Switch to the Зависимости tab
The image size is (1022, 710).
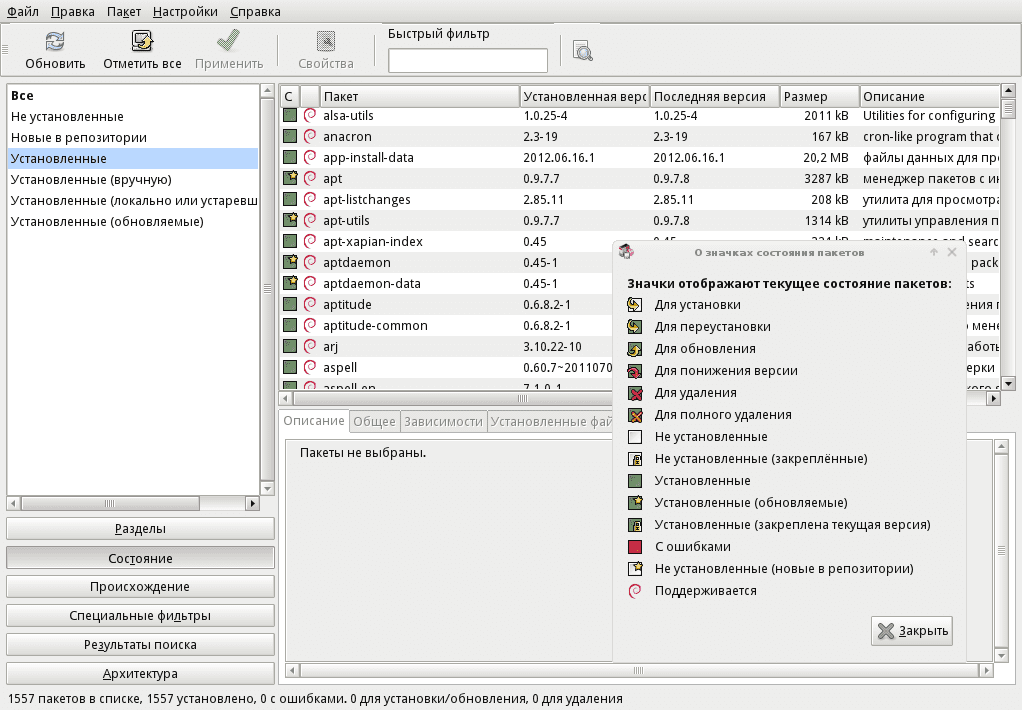coord(443,422)
